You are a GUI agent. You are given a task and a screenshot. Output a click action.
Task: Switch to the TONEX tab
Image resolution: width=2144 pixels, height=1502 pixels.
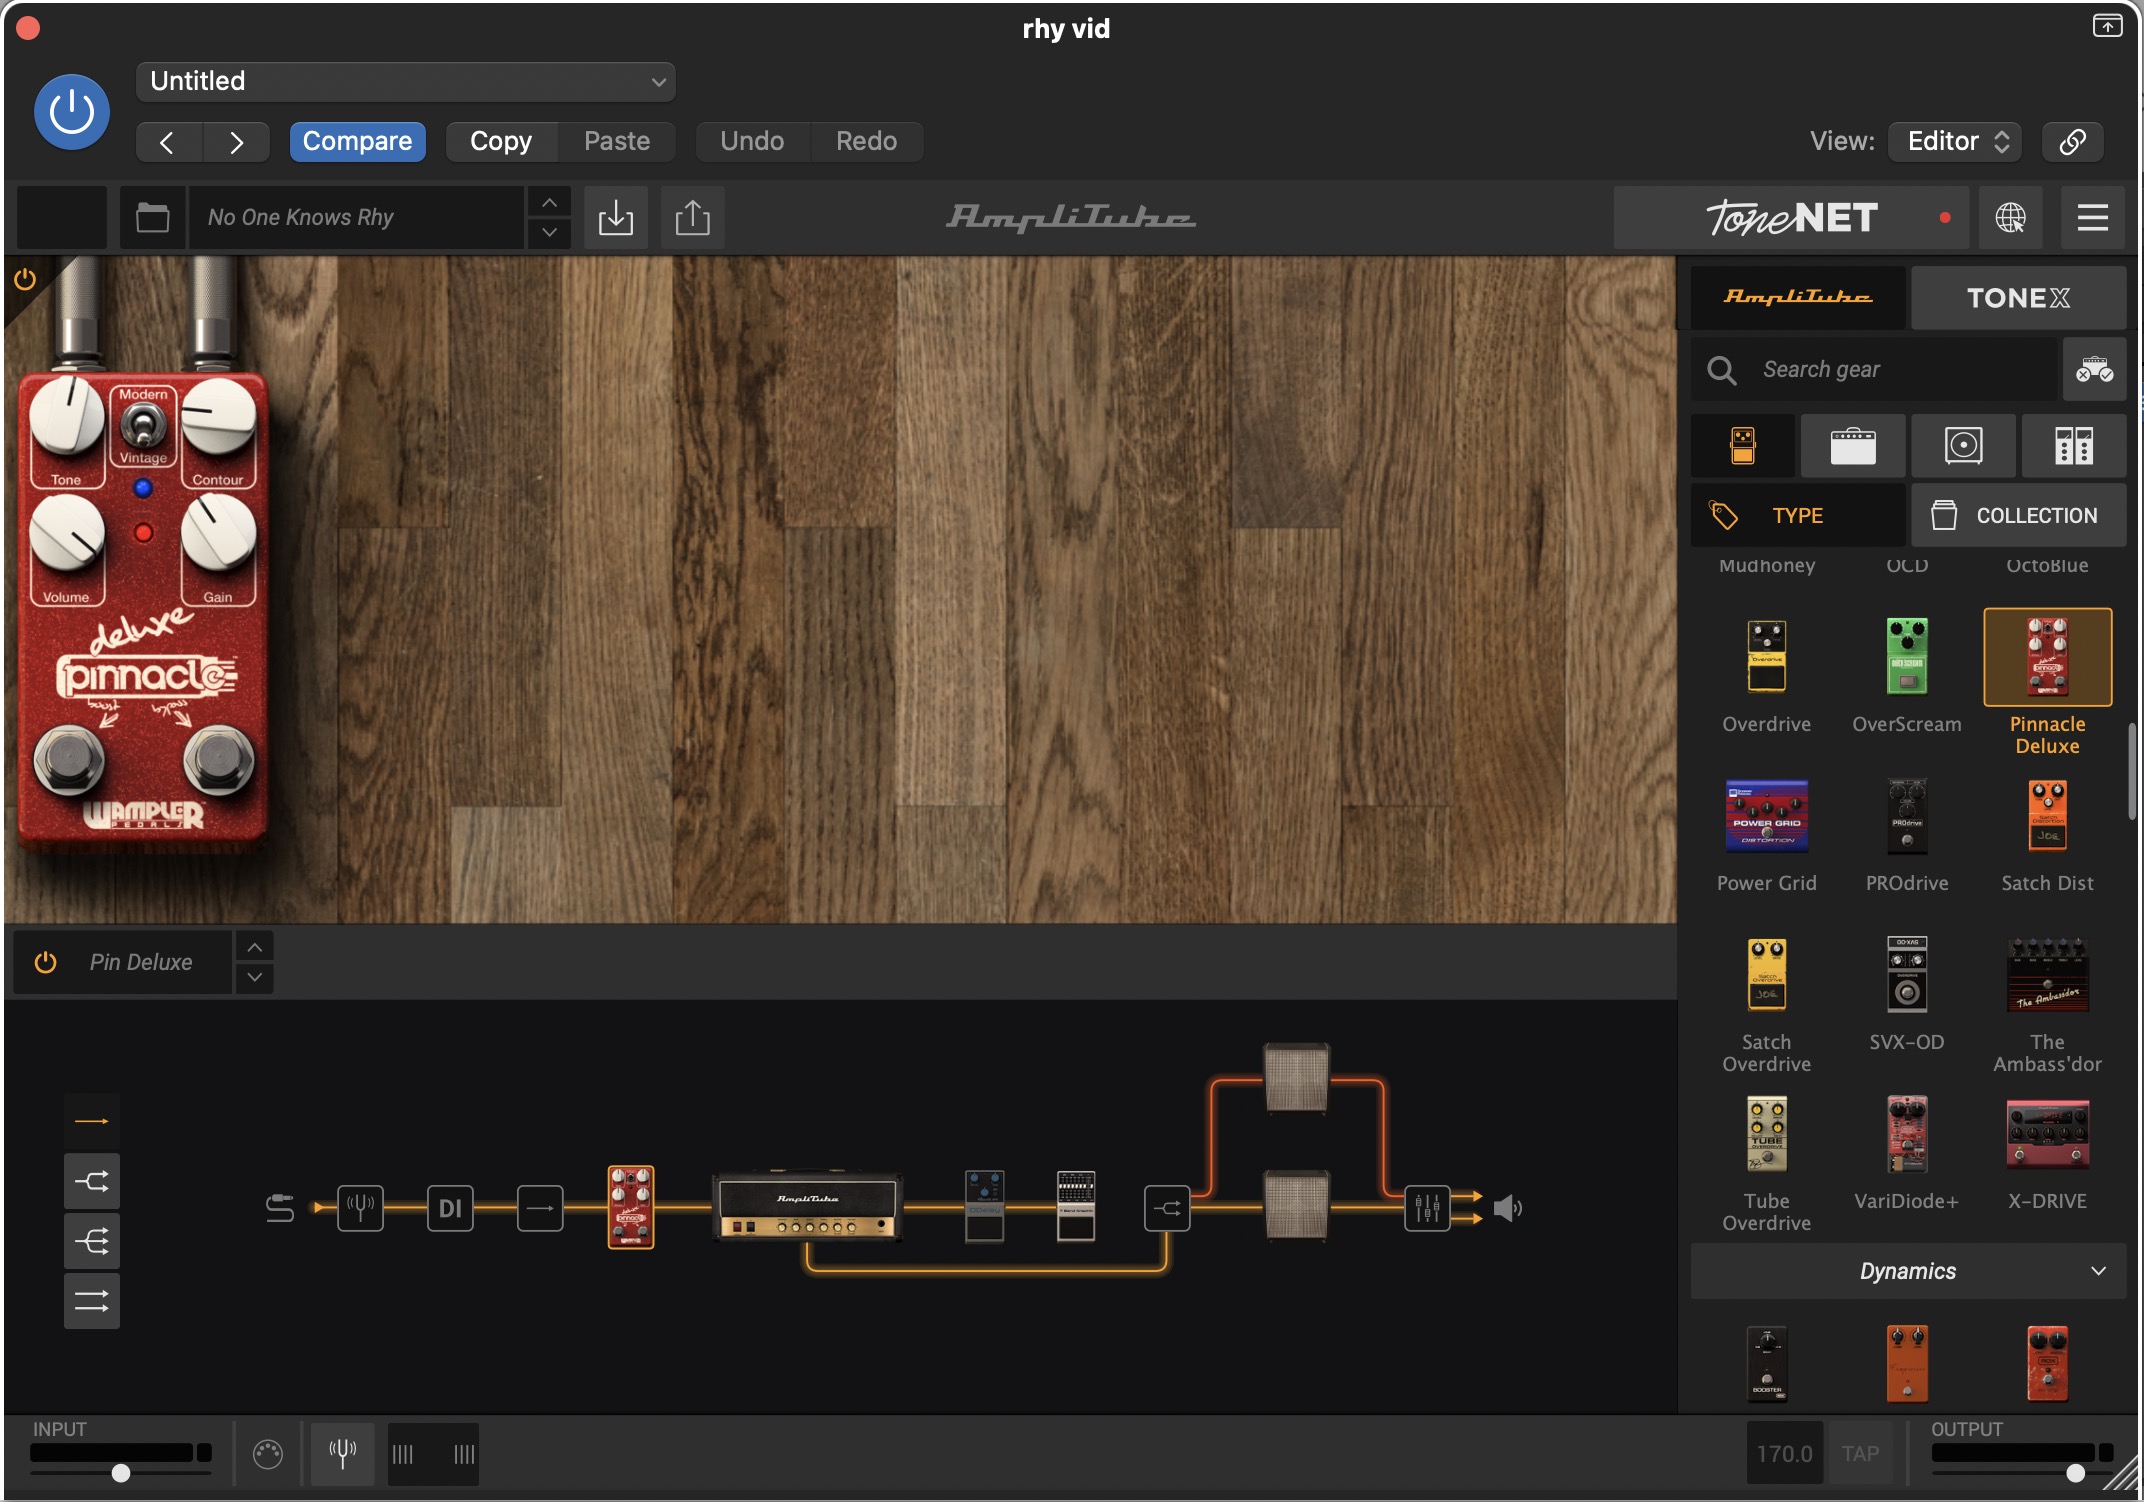[x=2017, y=298]
